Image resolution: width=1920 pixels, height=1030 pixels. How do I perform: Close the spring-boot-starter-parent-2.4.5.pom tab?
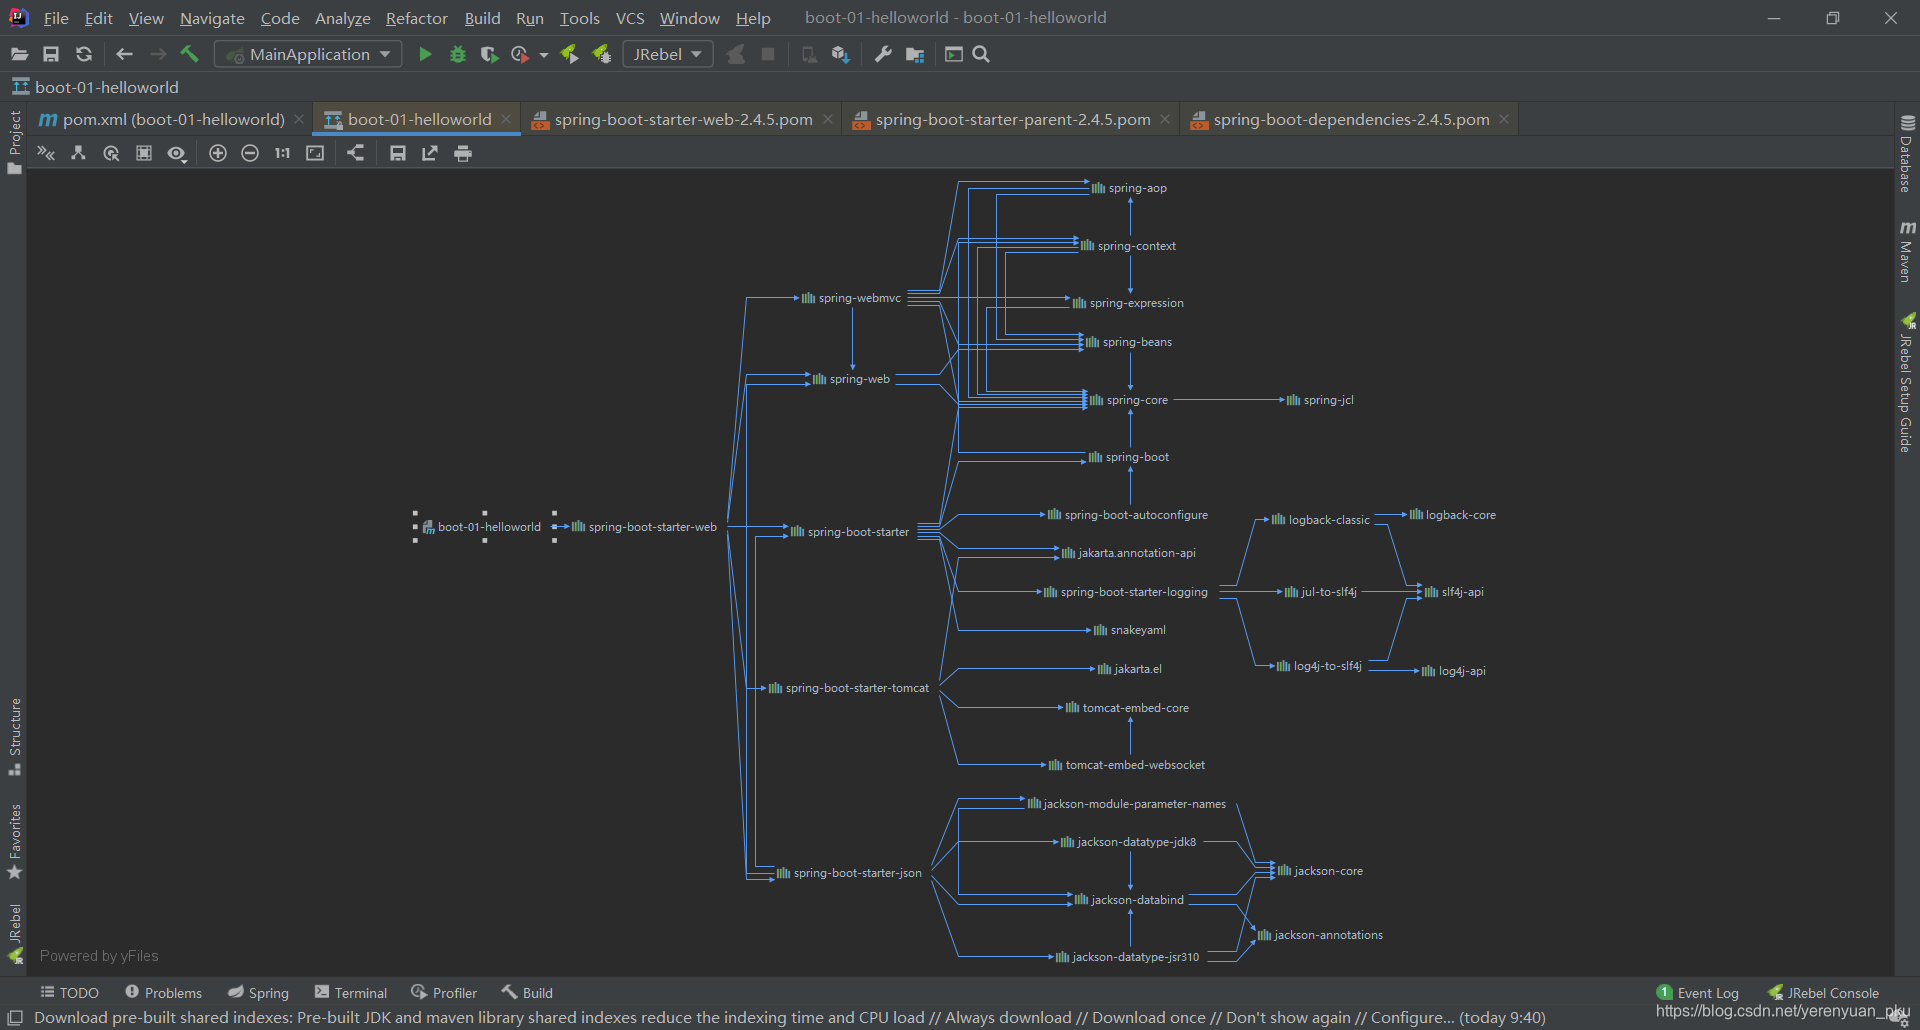[x=1165, y=119]
